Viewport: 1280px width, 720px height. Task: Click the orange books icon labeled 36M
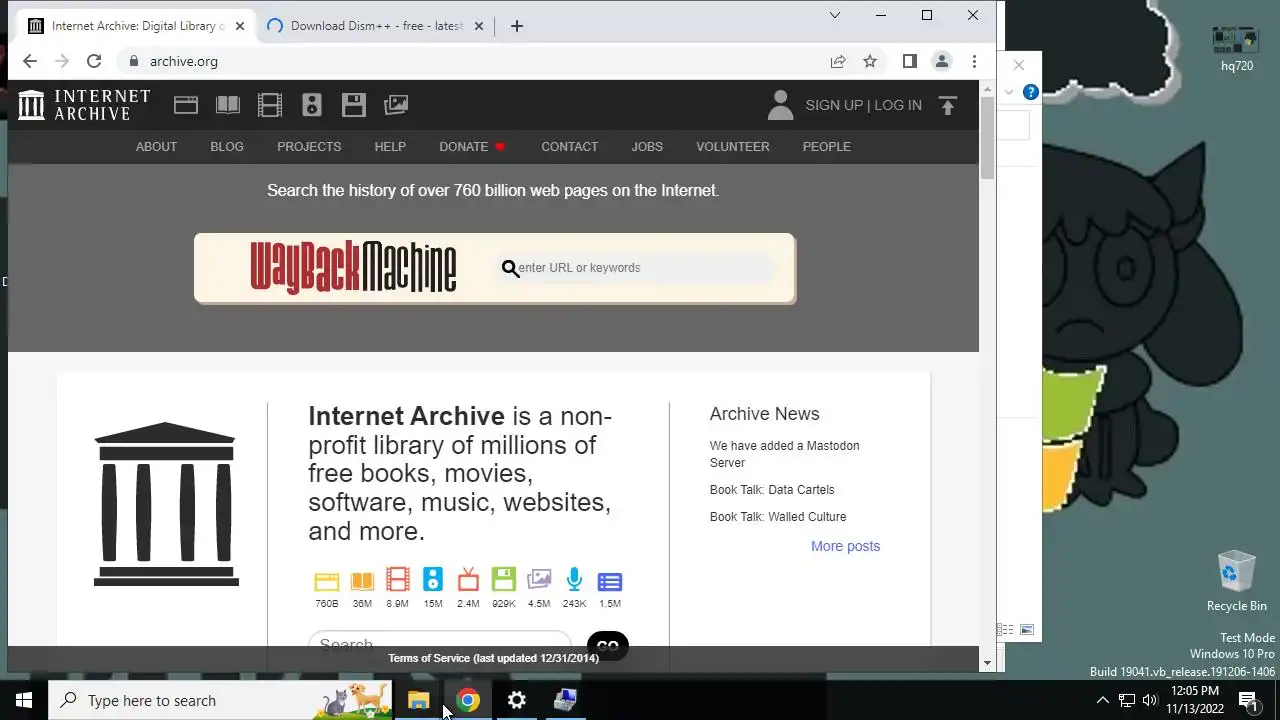click(x=362, y=581)
